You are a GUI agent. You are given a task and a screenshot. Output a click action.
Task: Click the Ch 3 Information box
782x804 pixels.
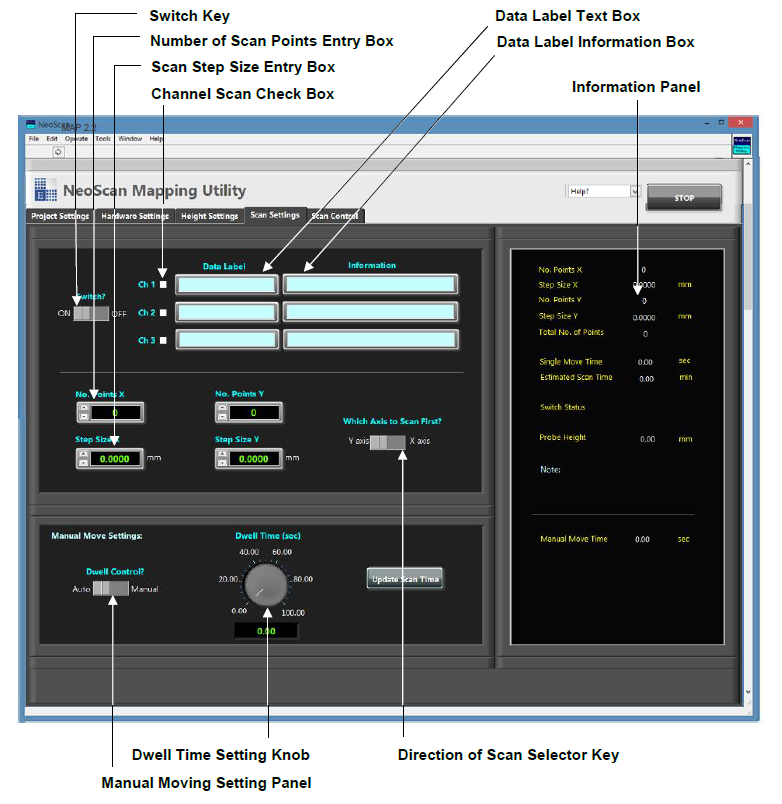click(x=370, y=339)
